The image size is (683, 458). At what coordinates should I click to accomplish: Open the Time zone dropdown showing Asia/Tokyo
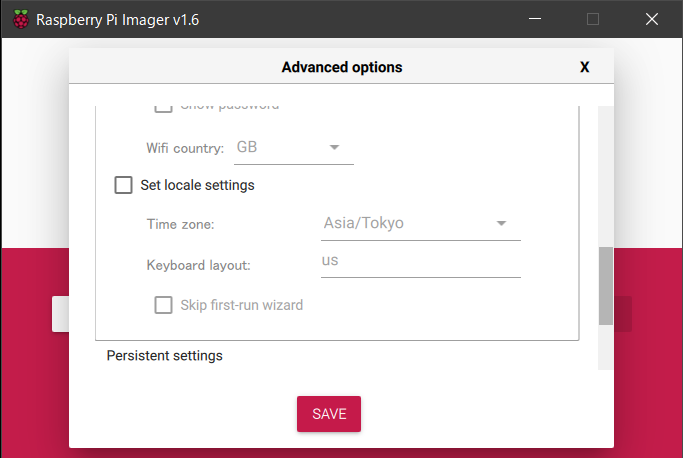click(x=421, y=224)
